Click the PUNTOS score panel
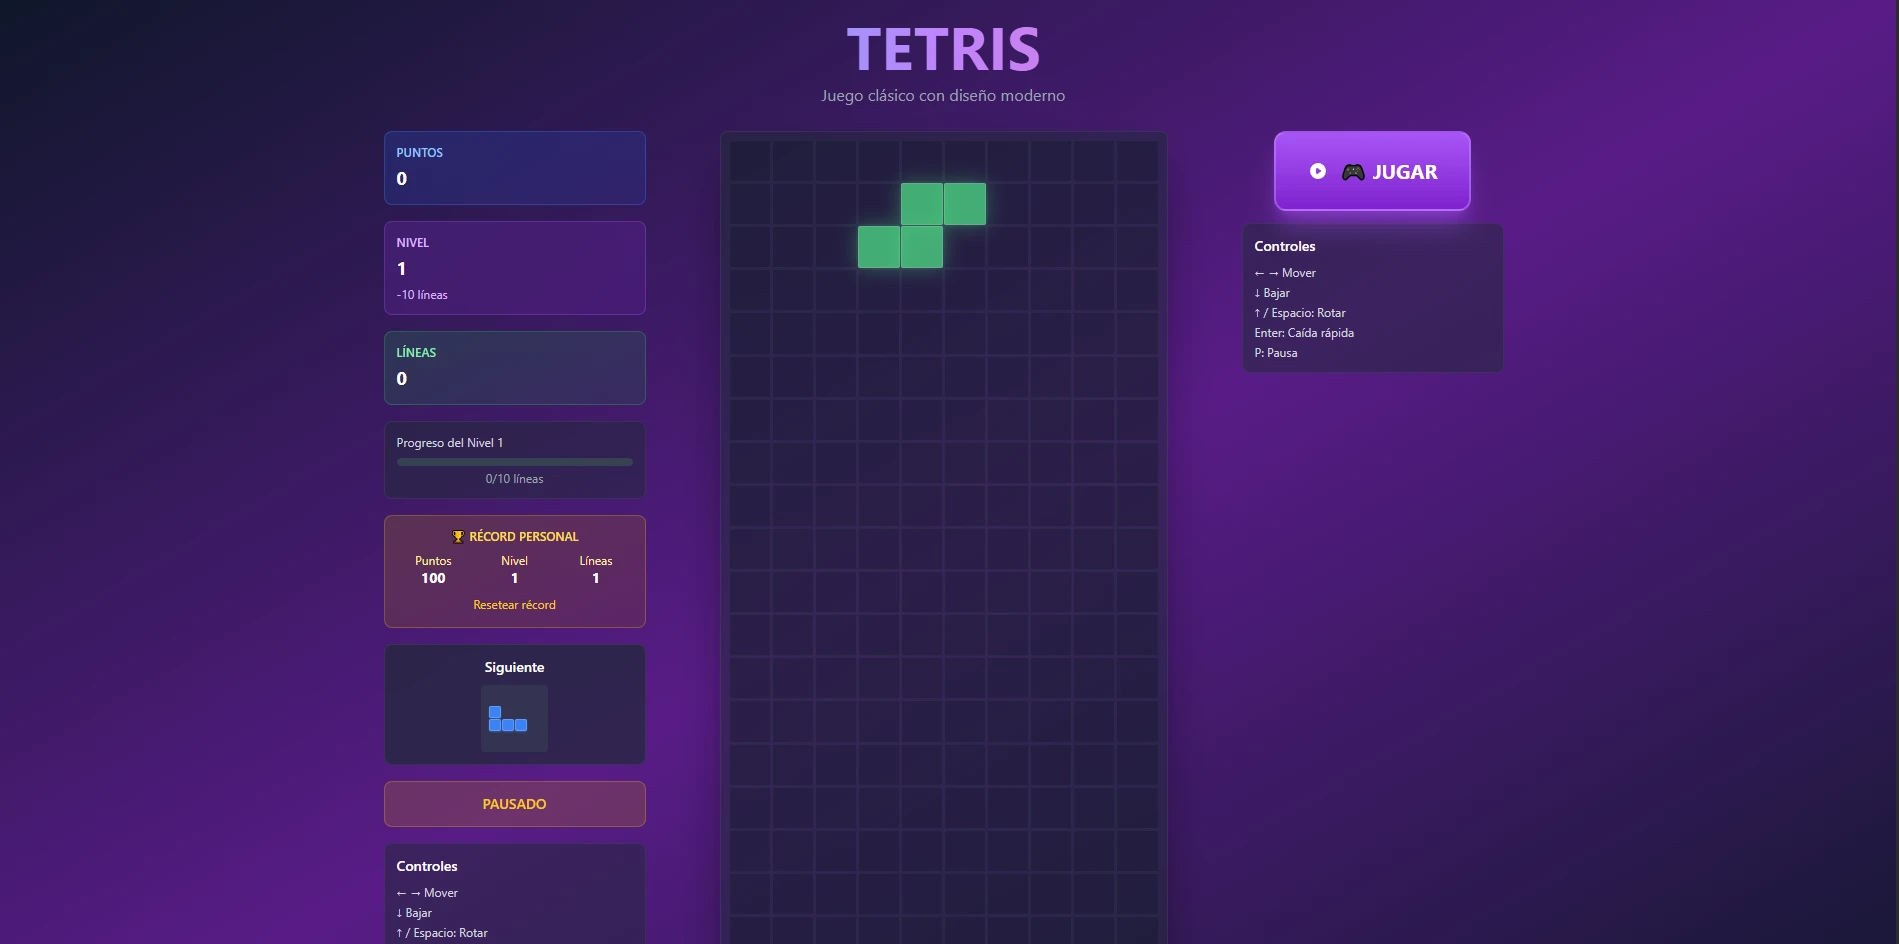Image resolution: width=1899 pixels, height=944 pixels. 514,167
